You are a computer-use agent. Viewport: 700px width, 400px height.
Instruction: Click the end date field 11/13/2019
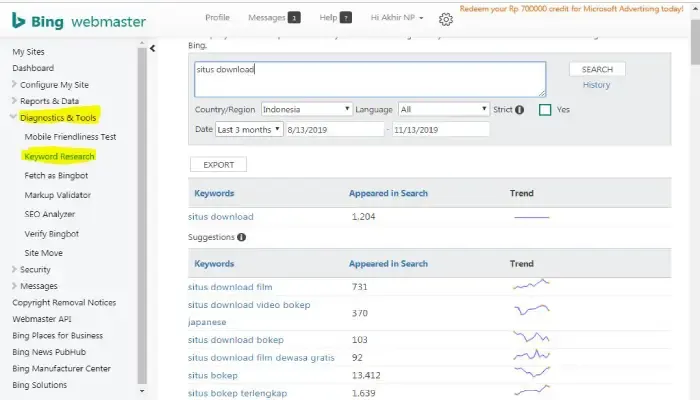[441, 129]
